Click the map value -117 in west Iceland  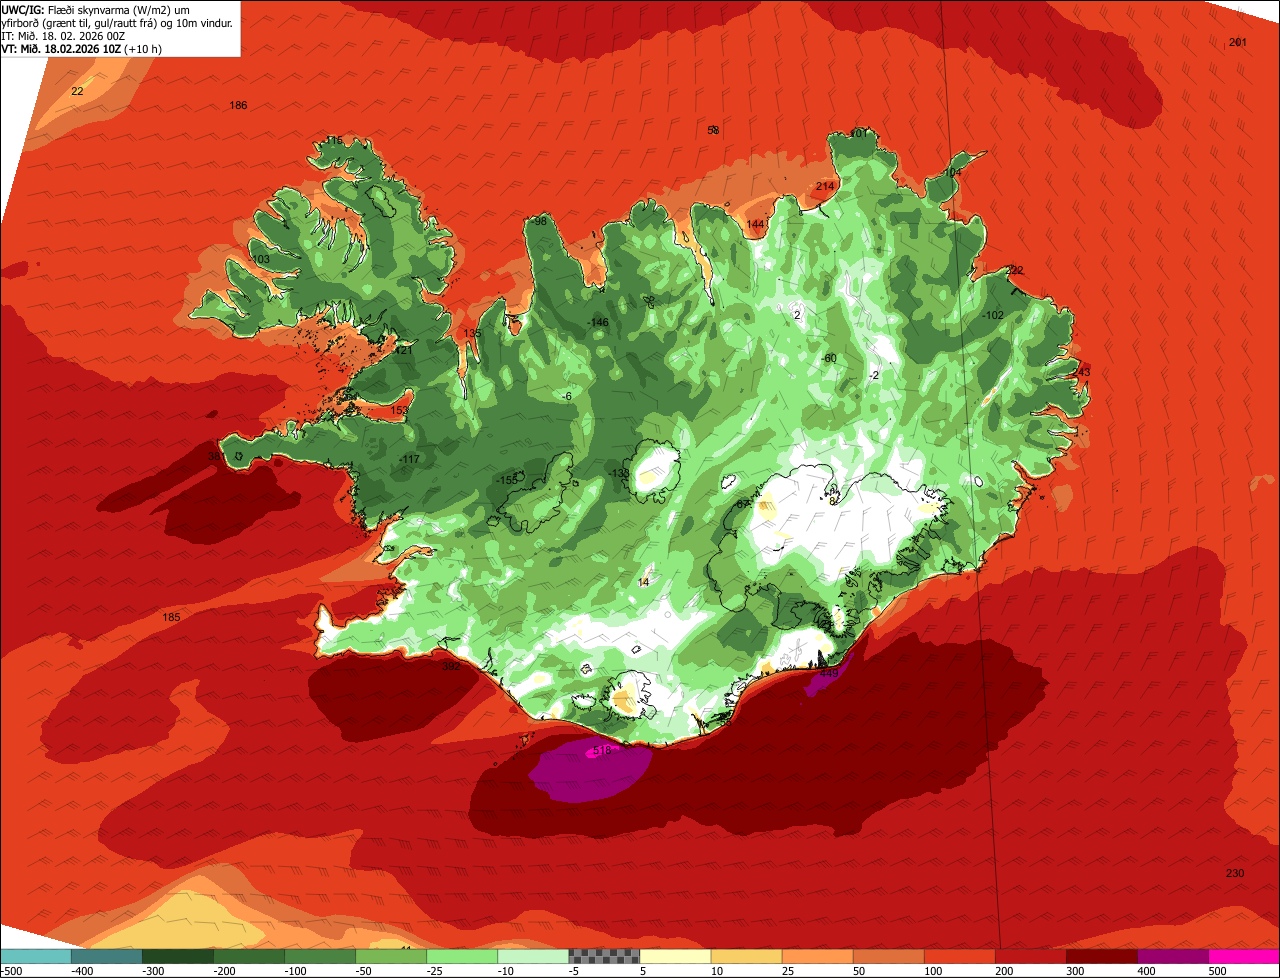click(409, 459)
